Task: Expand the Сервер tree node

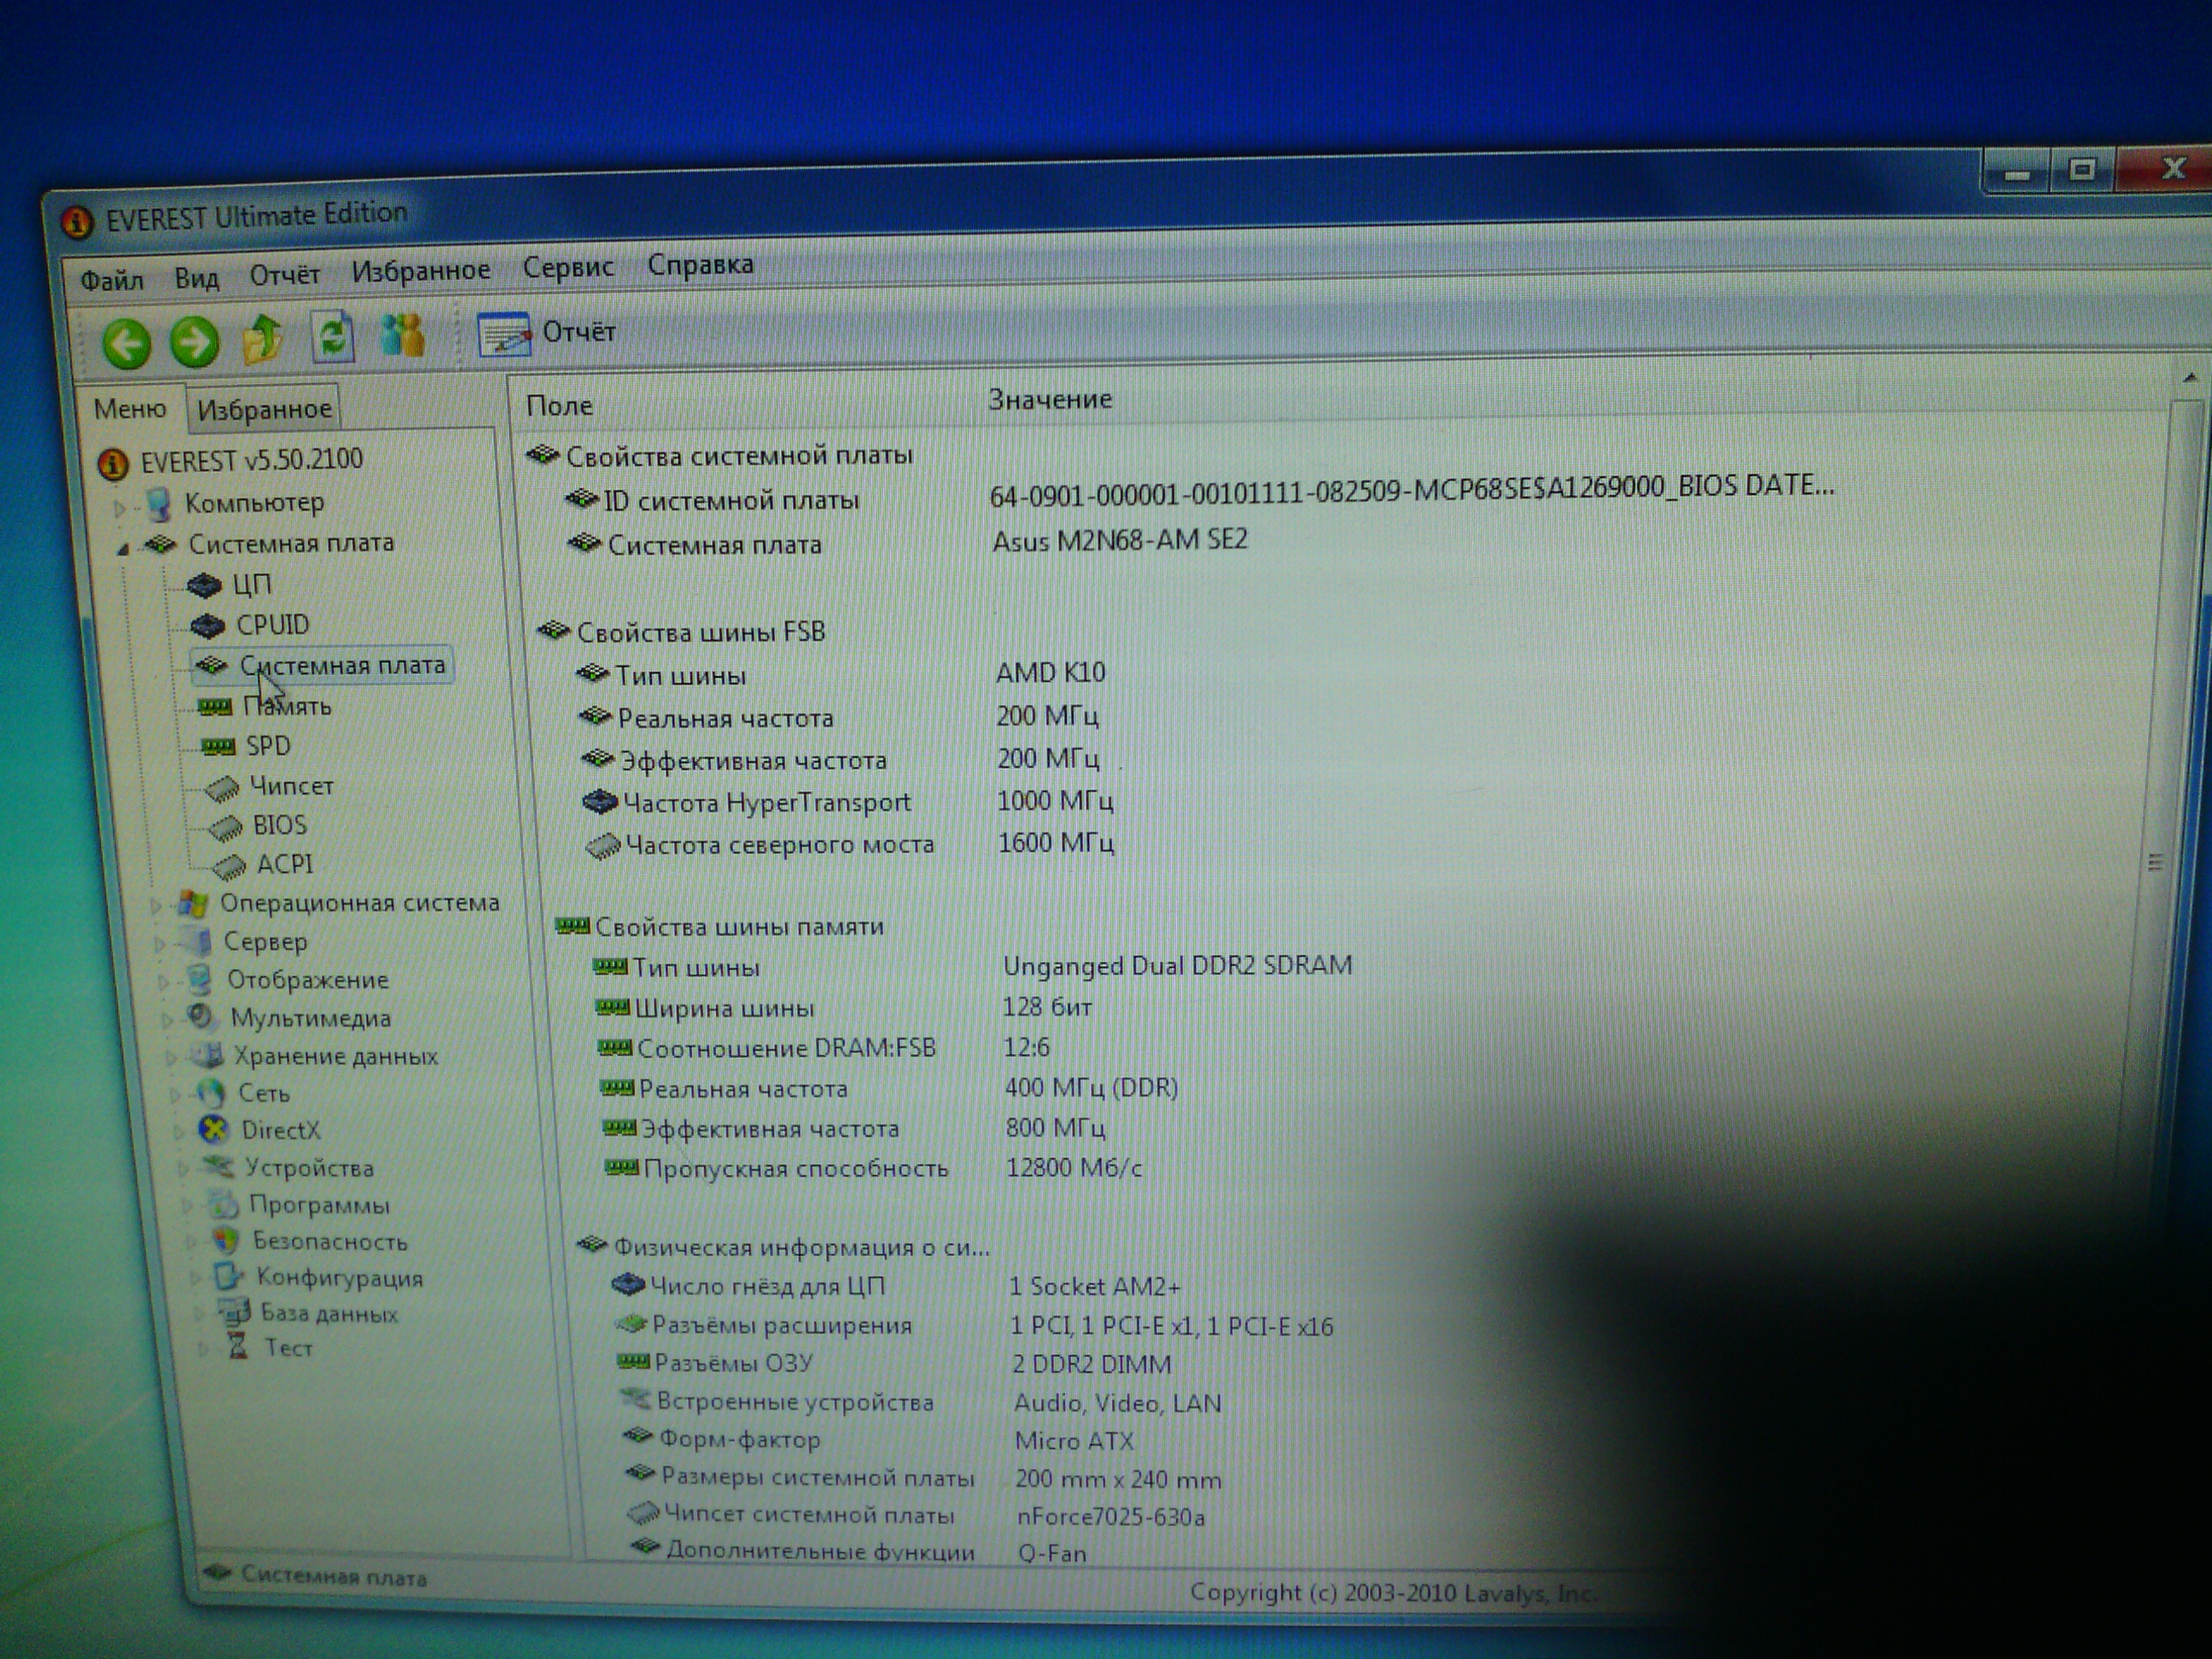Action: click(x=160, y=943)
